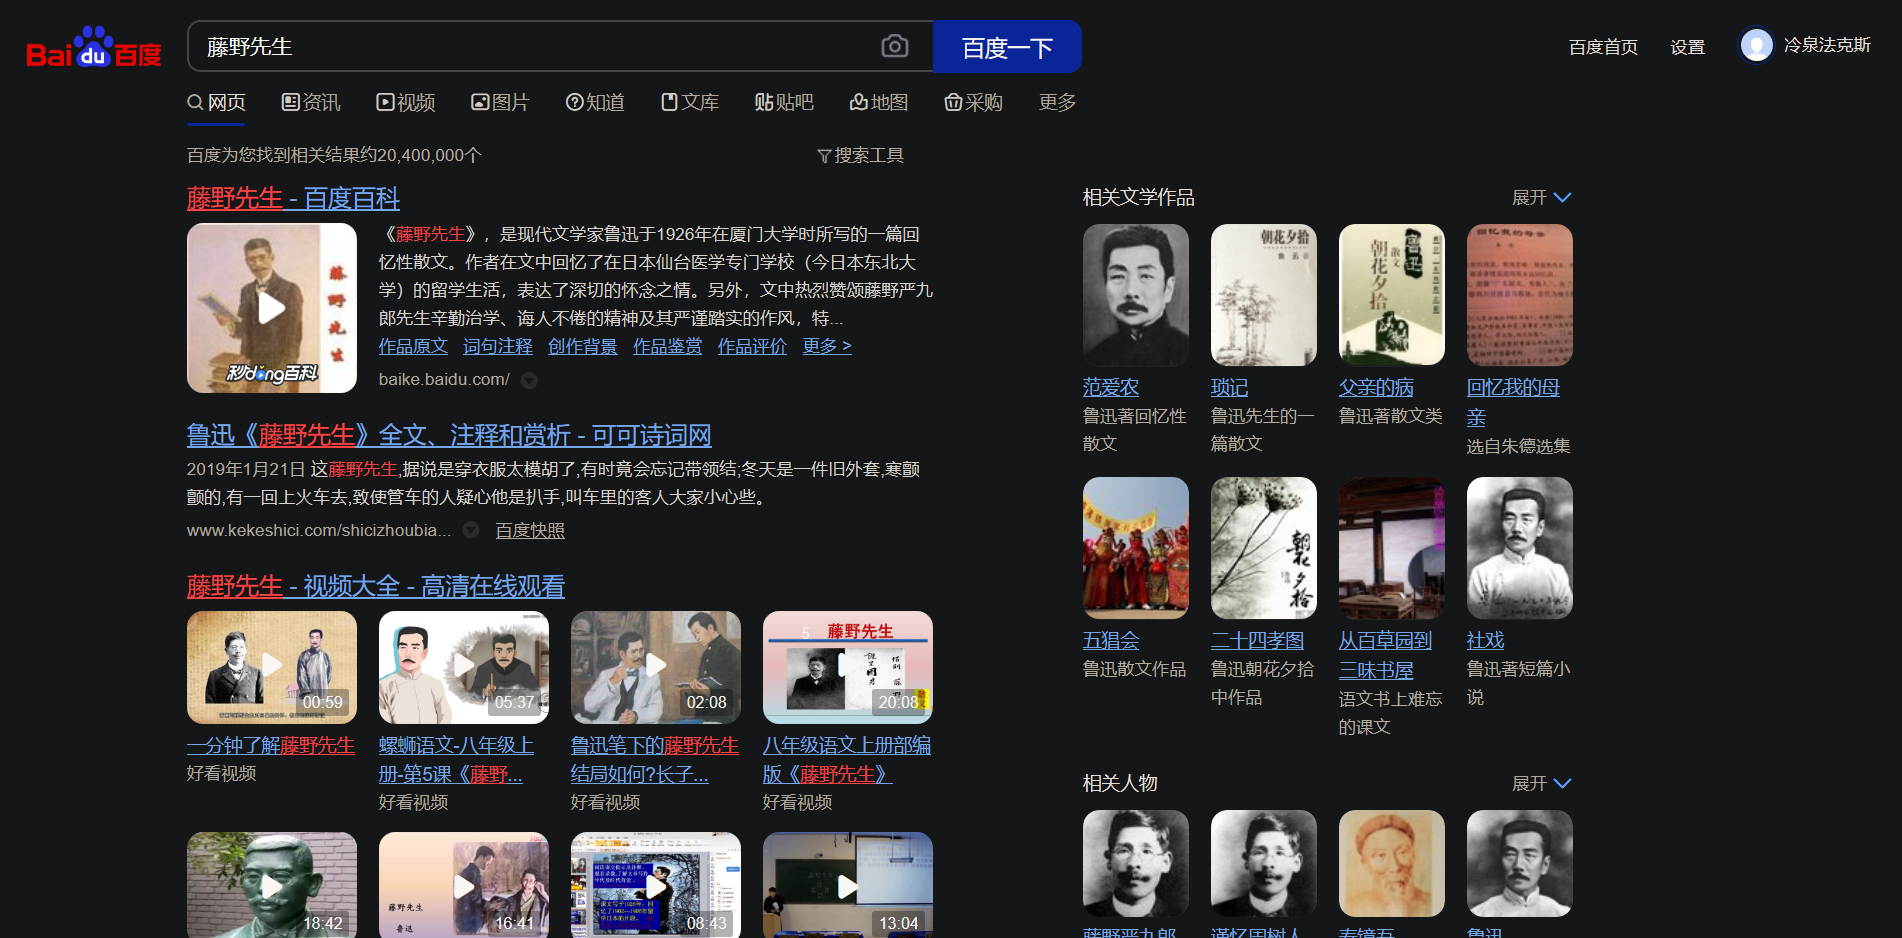Switch to the 地图 tab
This screenshot has width=1902, height=938.
(x=879, y=103)
